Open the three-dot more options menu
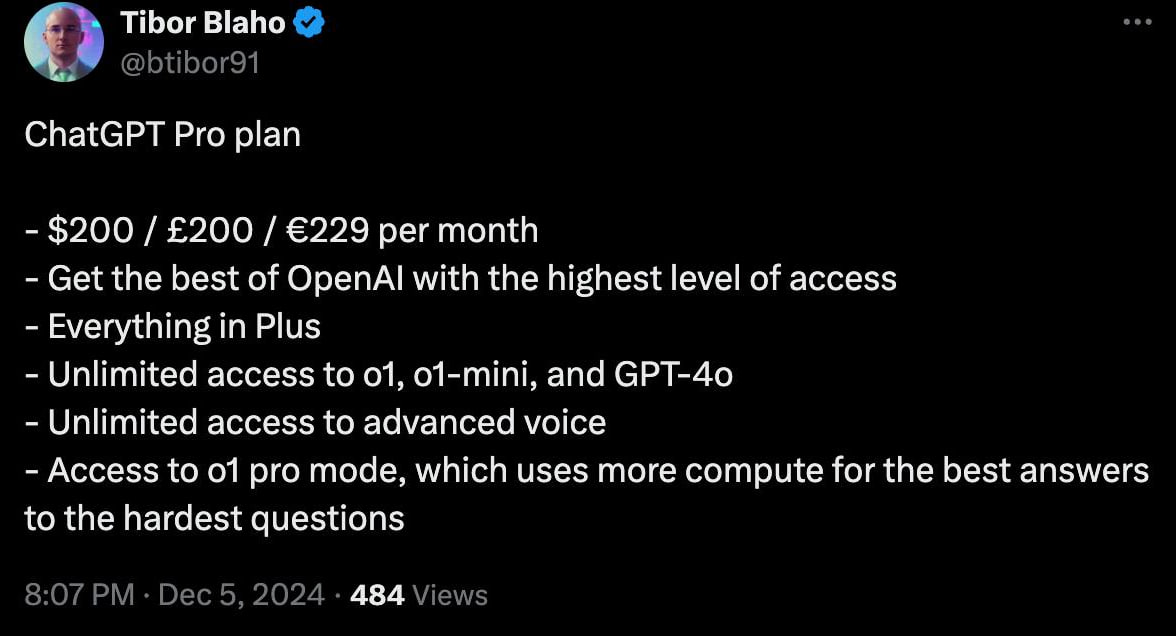This screenshot has width=1176, height=636. pyautogui.click(x=1137, y=23)
